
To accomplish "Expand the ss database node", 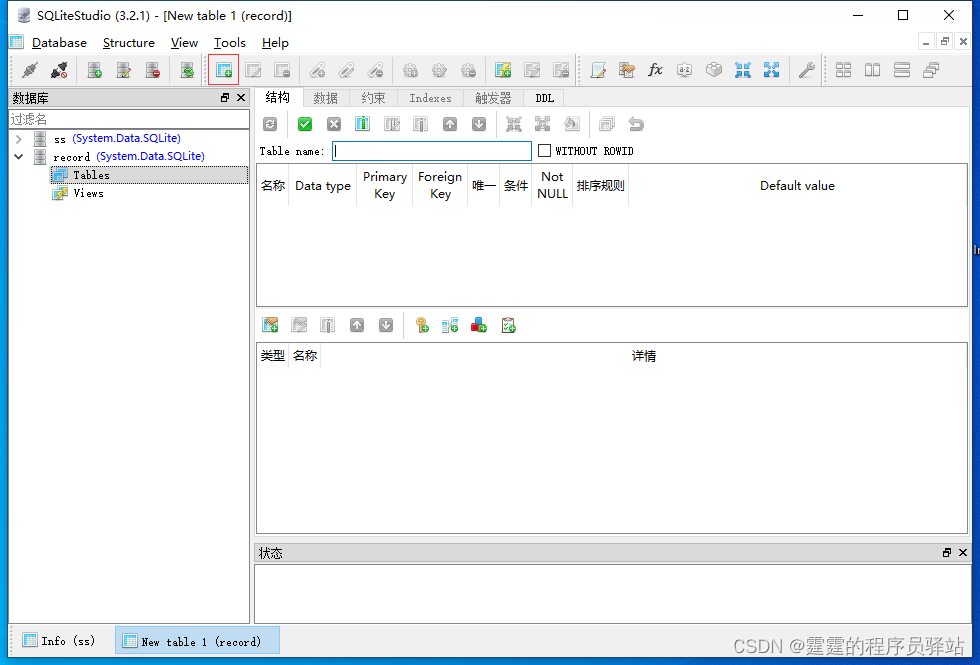I will 19,139.
